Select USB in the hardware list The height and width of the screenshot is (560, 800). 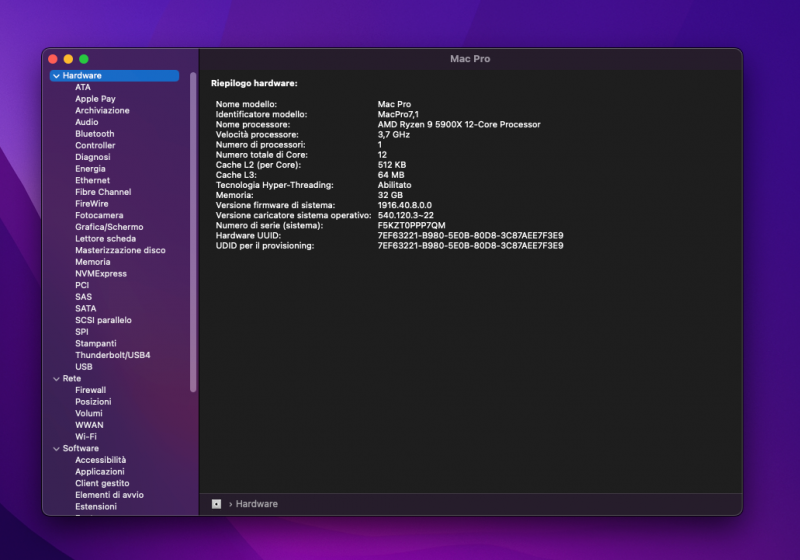(x=83, y=367)
